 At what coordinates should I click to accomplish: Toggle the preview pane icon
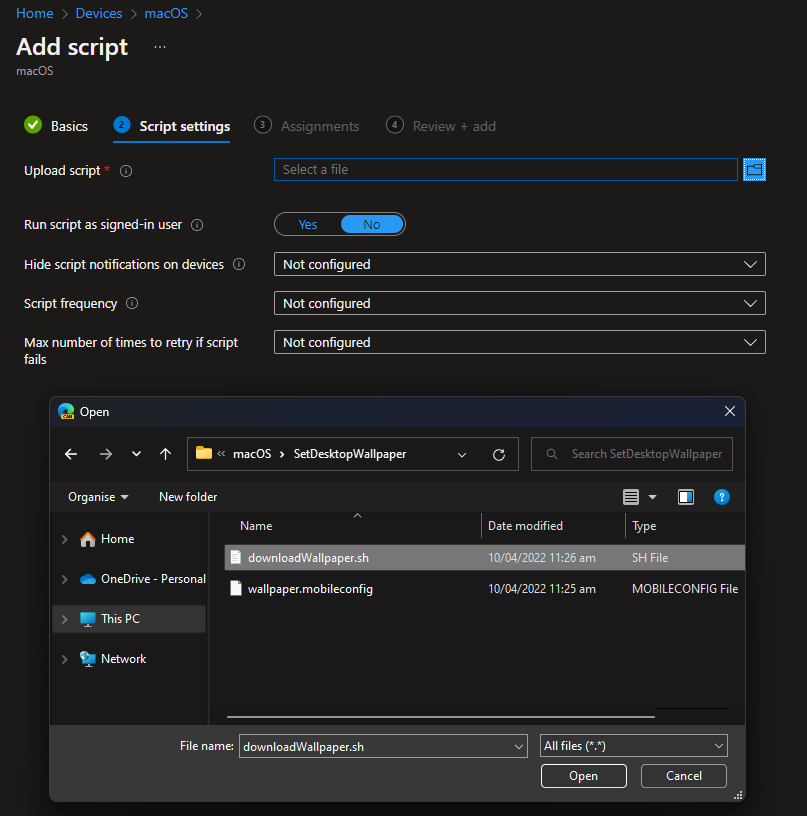coord(686,497)
